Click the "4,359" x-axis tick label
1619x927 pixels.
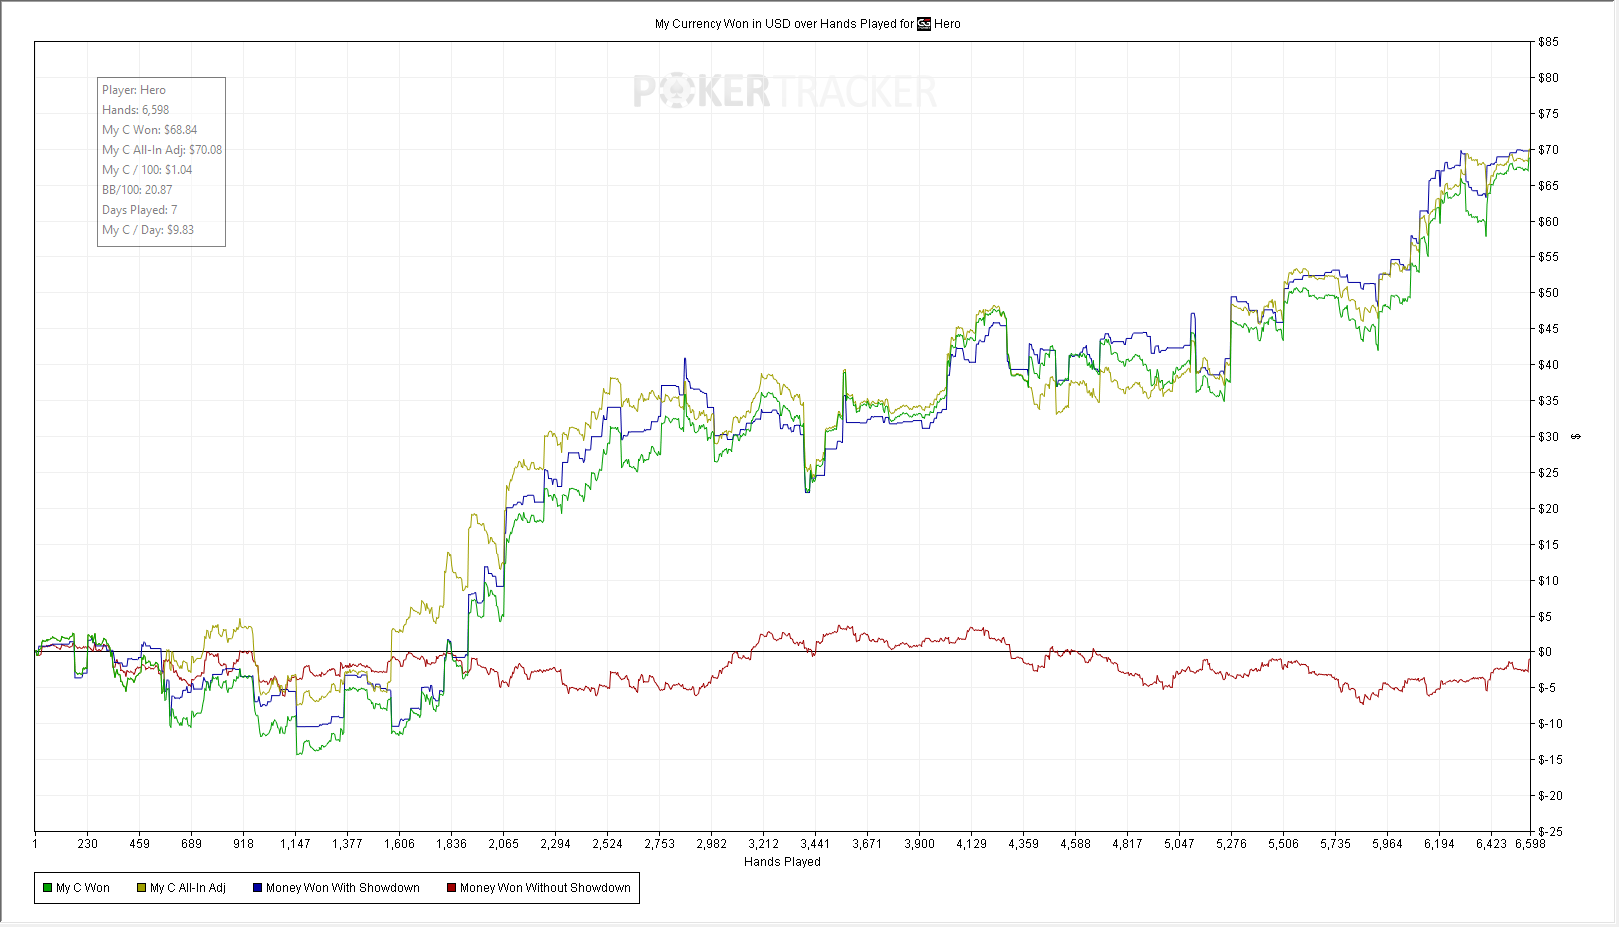(x=1024, y=844)
